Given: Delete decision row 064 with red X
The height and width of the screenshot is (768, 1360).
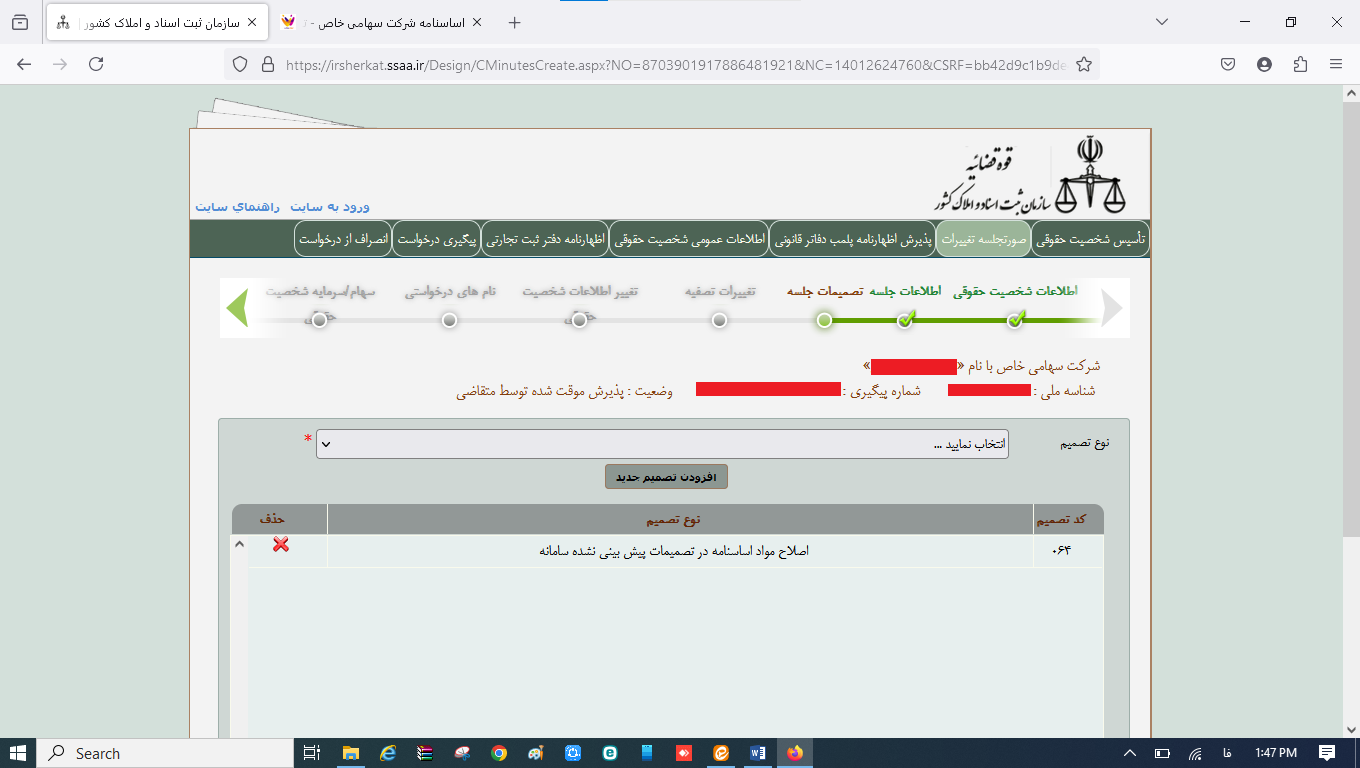Looking at the screenshot, I should (x=281, y=545).
